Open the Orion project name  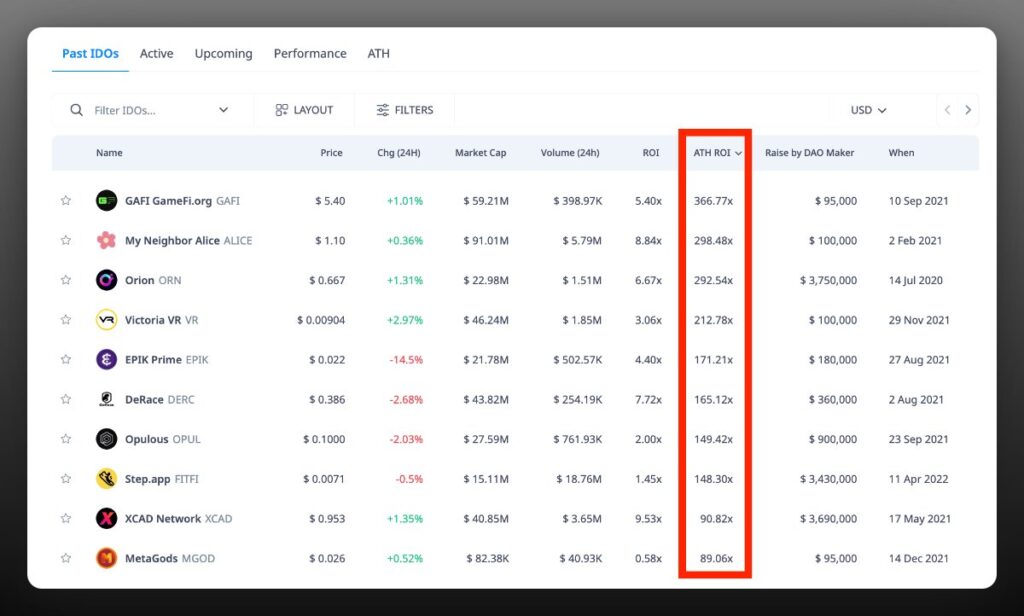(140, 280)
